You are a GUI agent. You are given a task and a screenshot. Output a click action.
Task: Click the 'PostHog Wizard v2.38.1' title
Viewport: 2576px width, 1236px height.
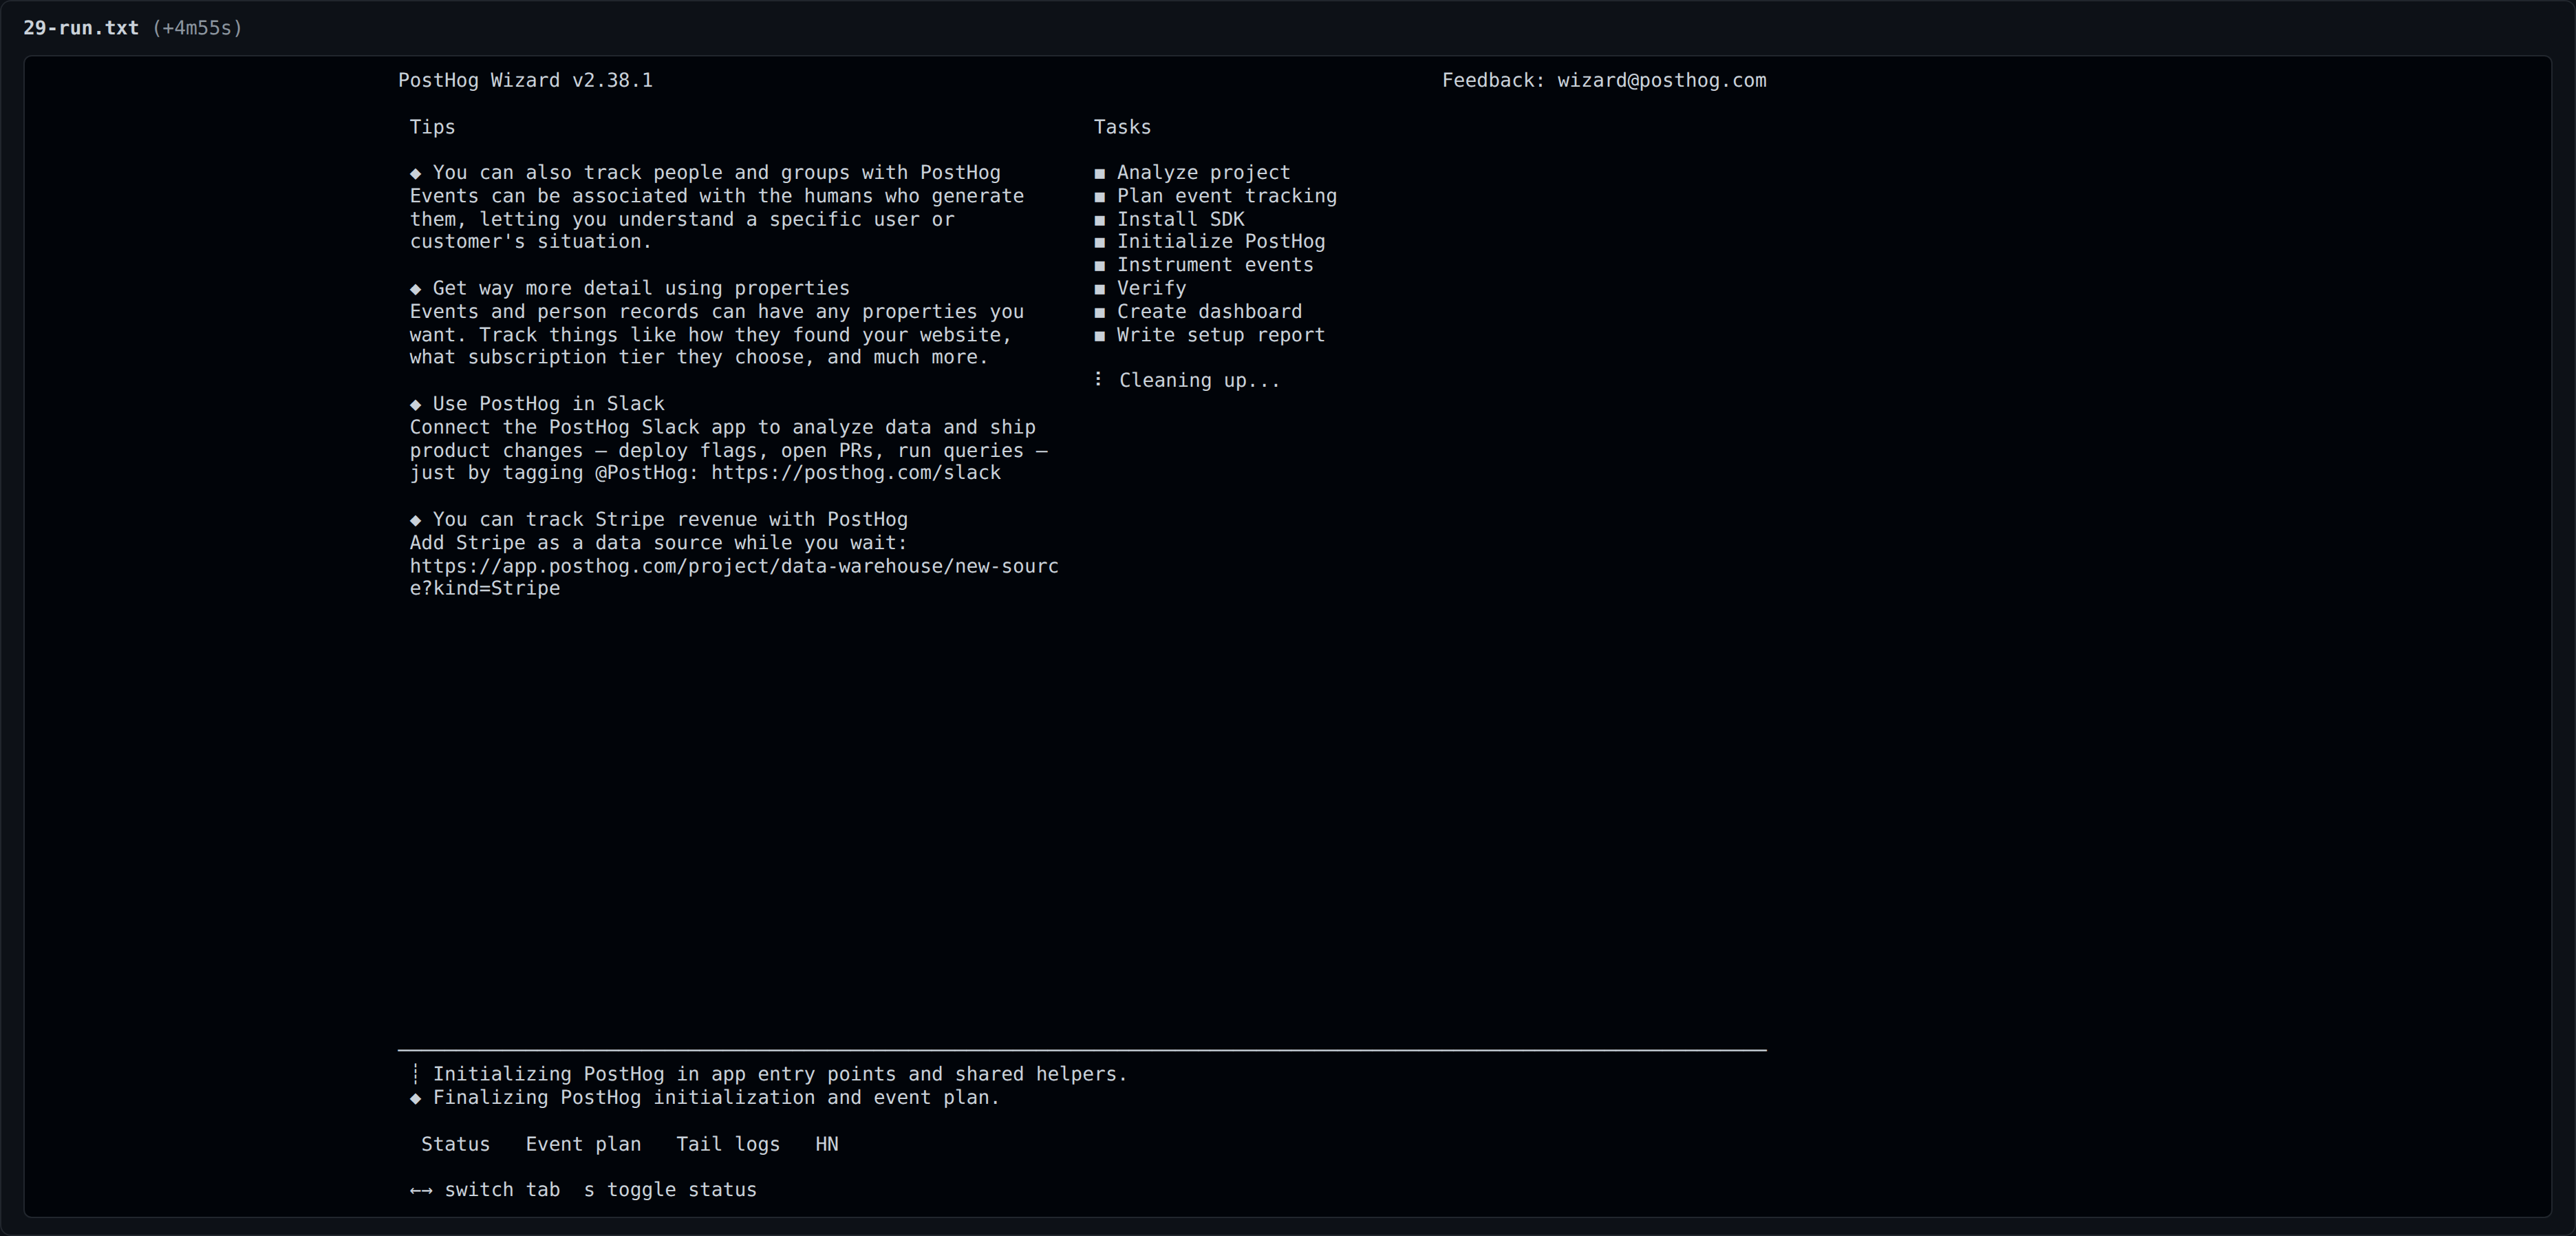point(525,81)
